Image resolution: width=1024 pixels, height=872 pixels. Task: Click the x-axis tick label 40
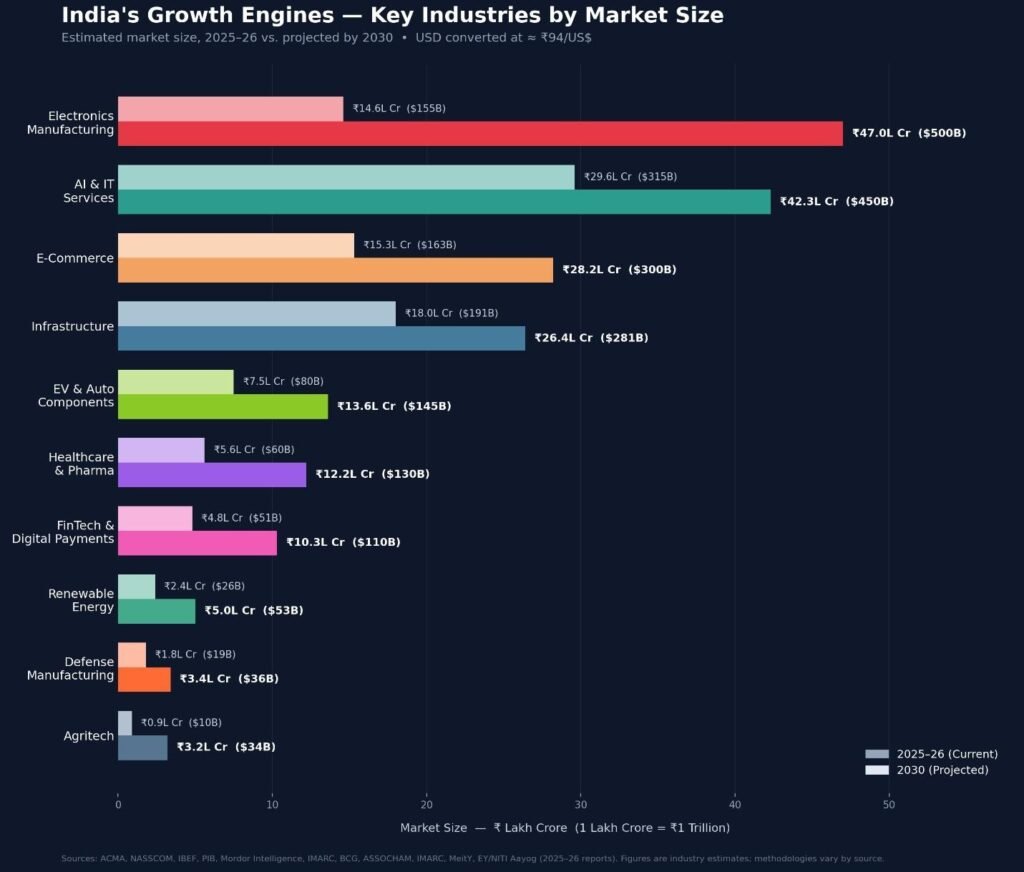[x=735, y=805]
